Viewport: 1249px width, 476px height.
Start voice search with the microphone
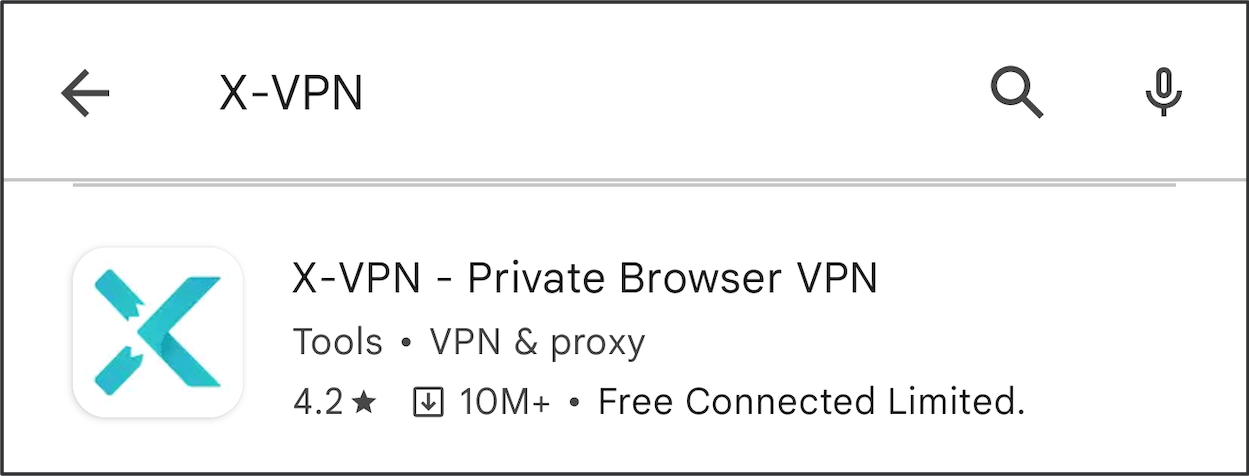pos(1163,93)
